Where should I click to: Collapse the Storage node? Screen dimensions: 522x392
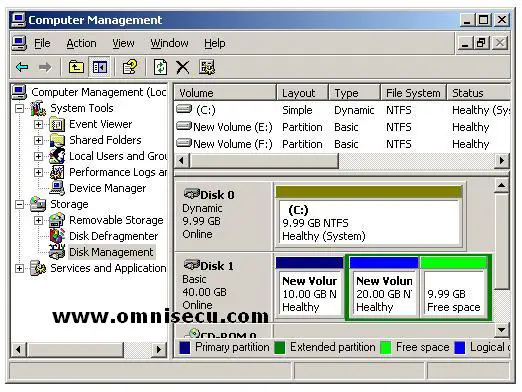click(19, 204)
